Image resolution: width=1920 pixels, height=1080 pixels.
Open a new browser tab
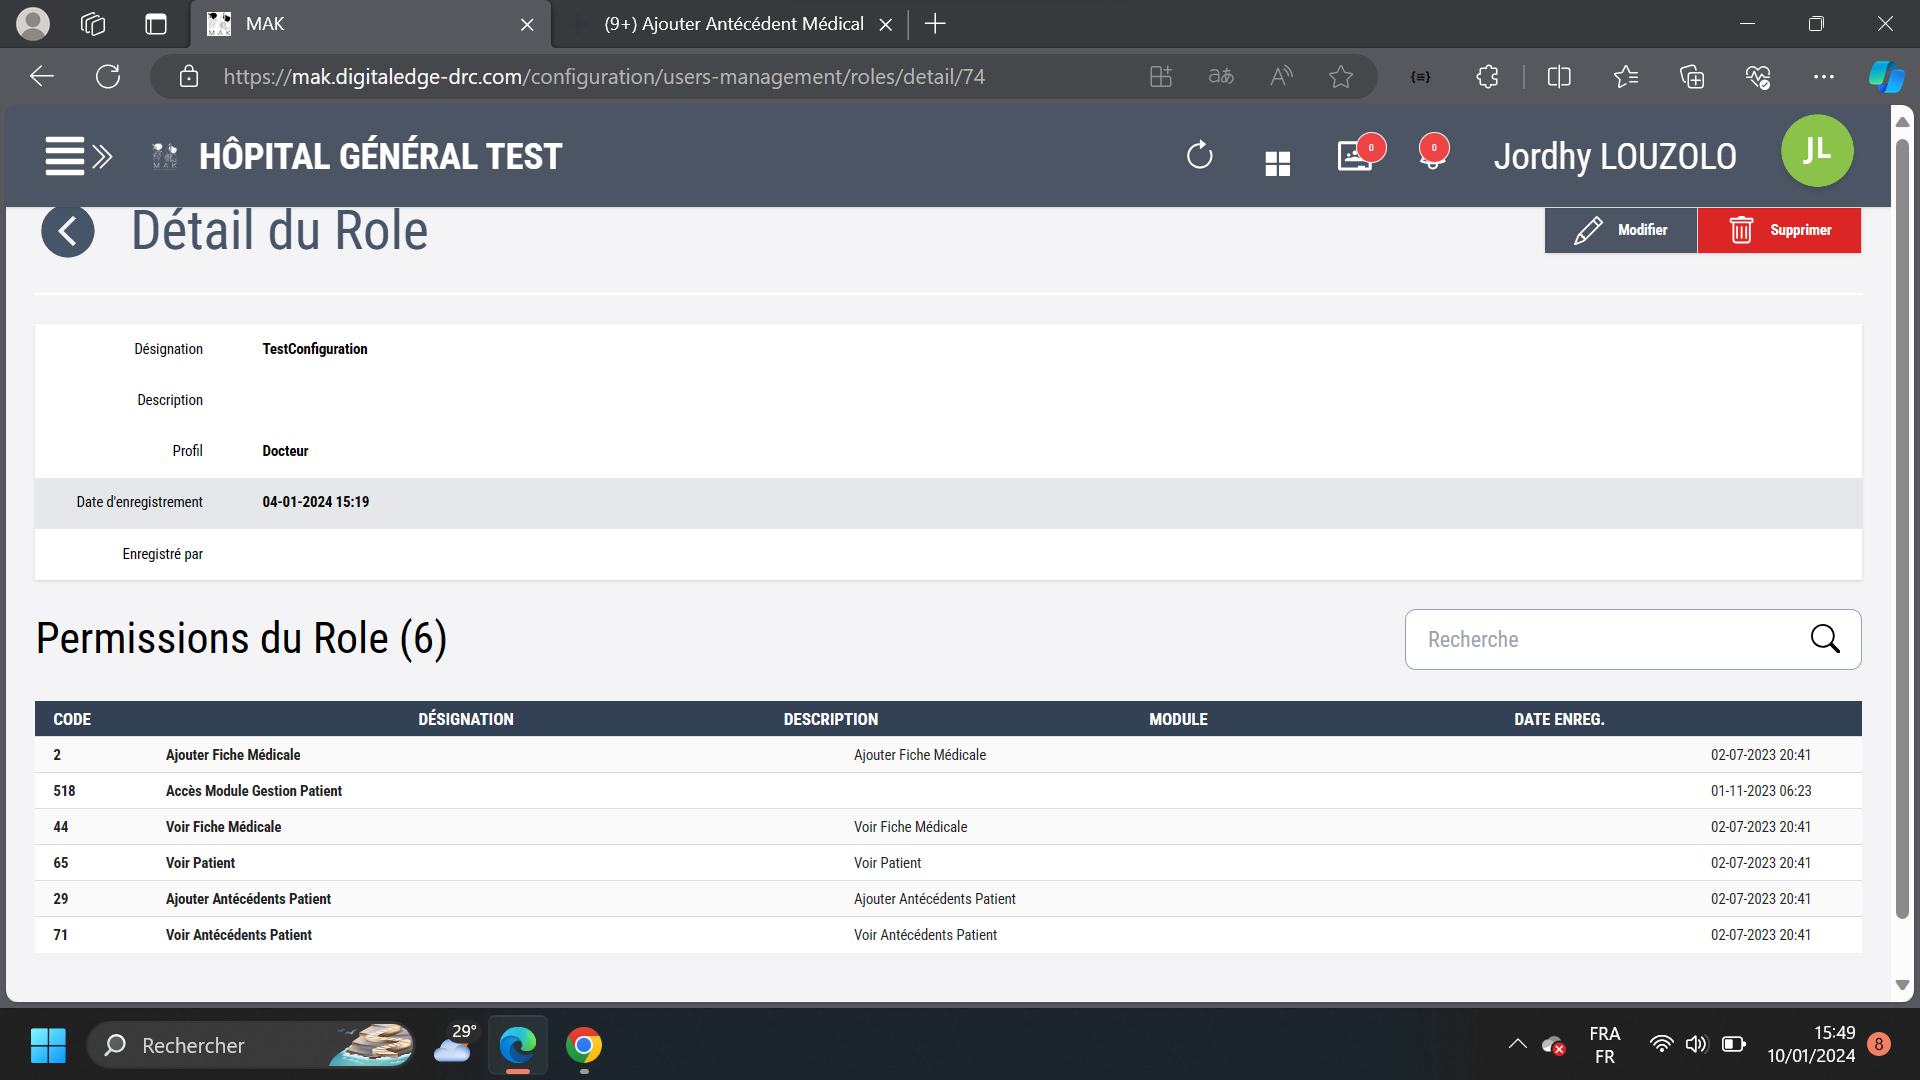(935, 24)
